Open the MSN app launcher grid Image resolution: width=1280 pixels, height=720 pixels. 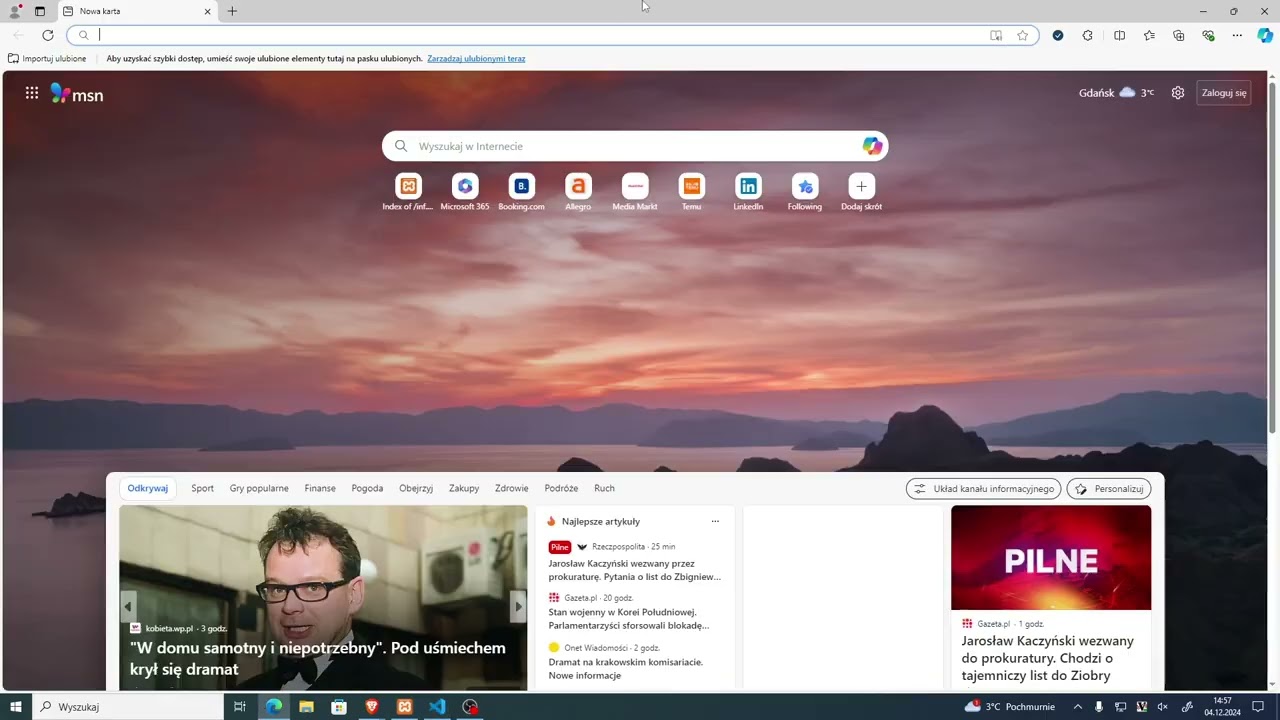(32, 93)
